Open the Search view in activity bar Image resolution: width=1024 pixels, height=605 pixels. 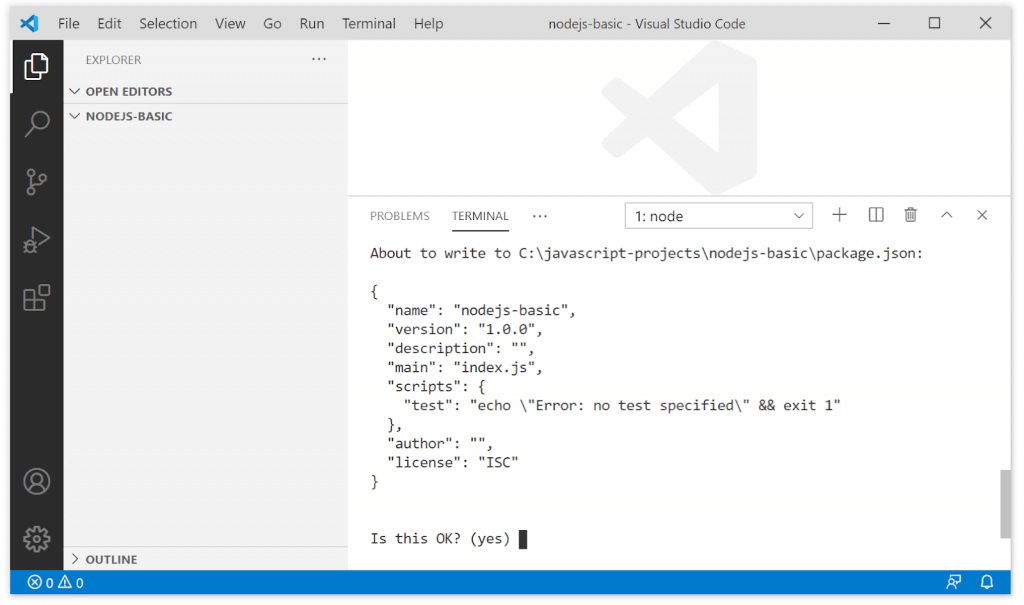click(37, 124)
